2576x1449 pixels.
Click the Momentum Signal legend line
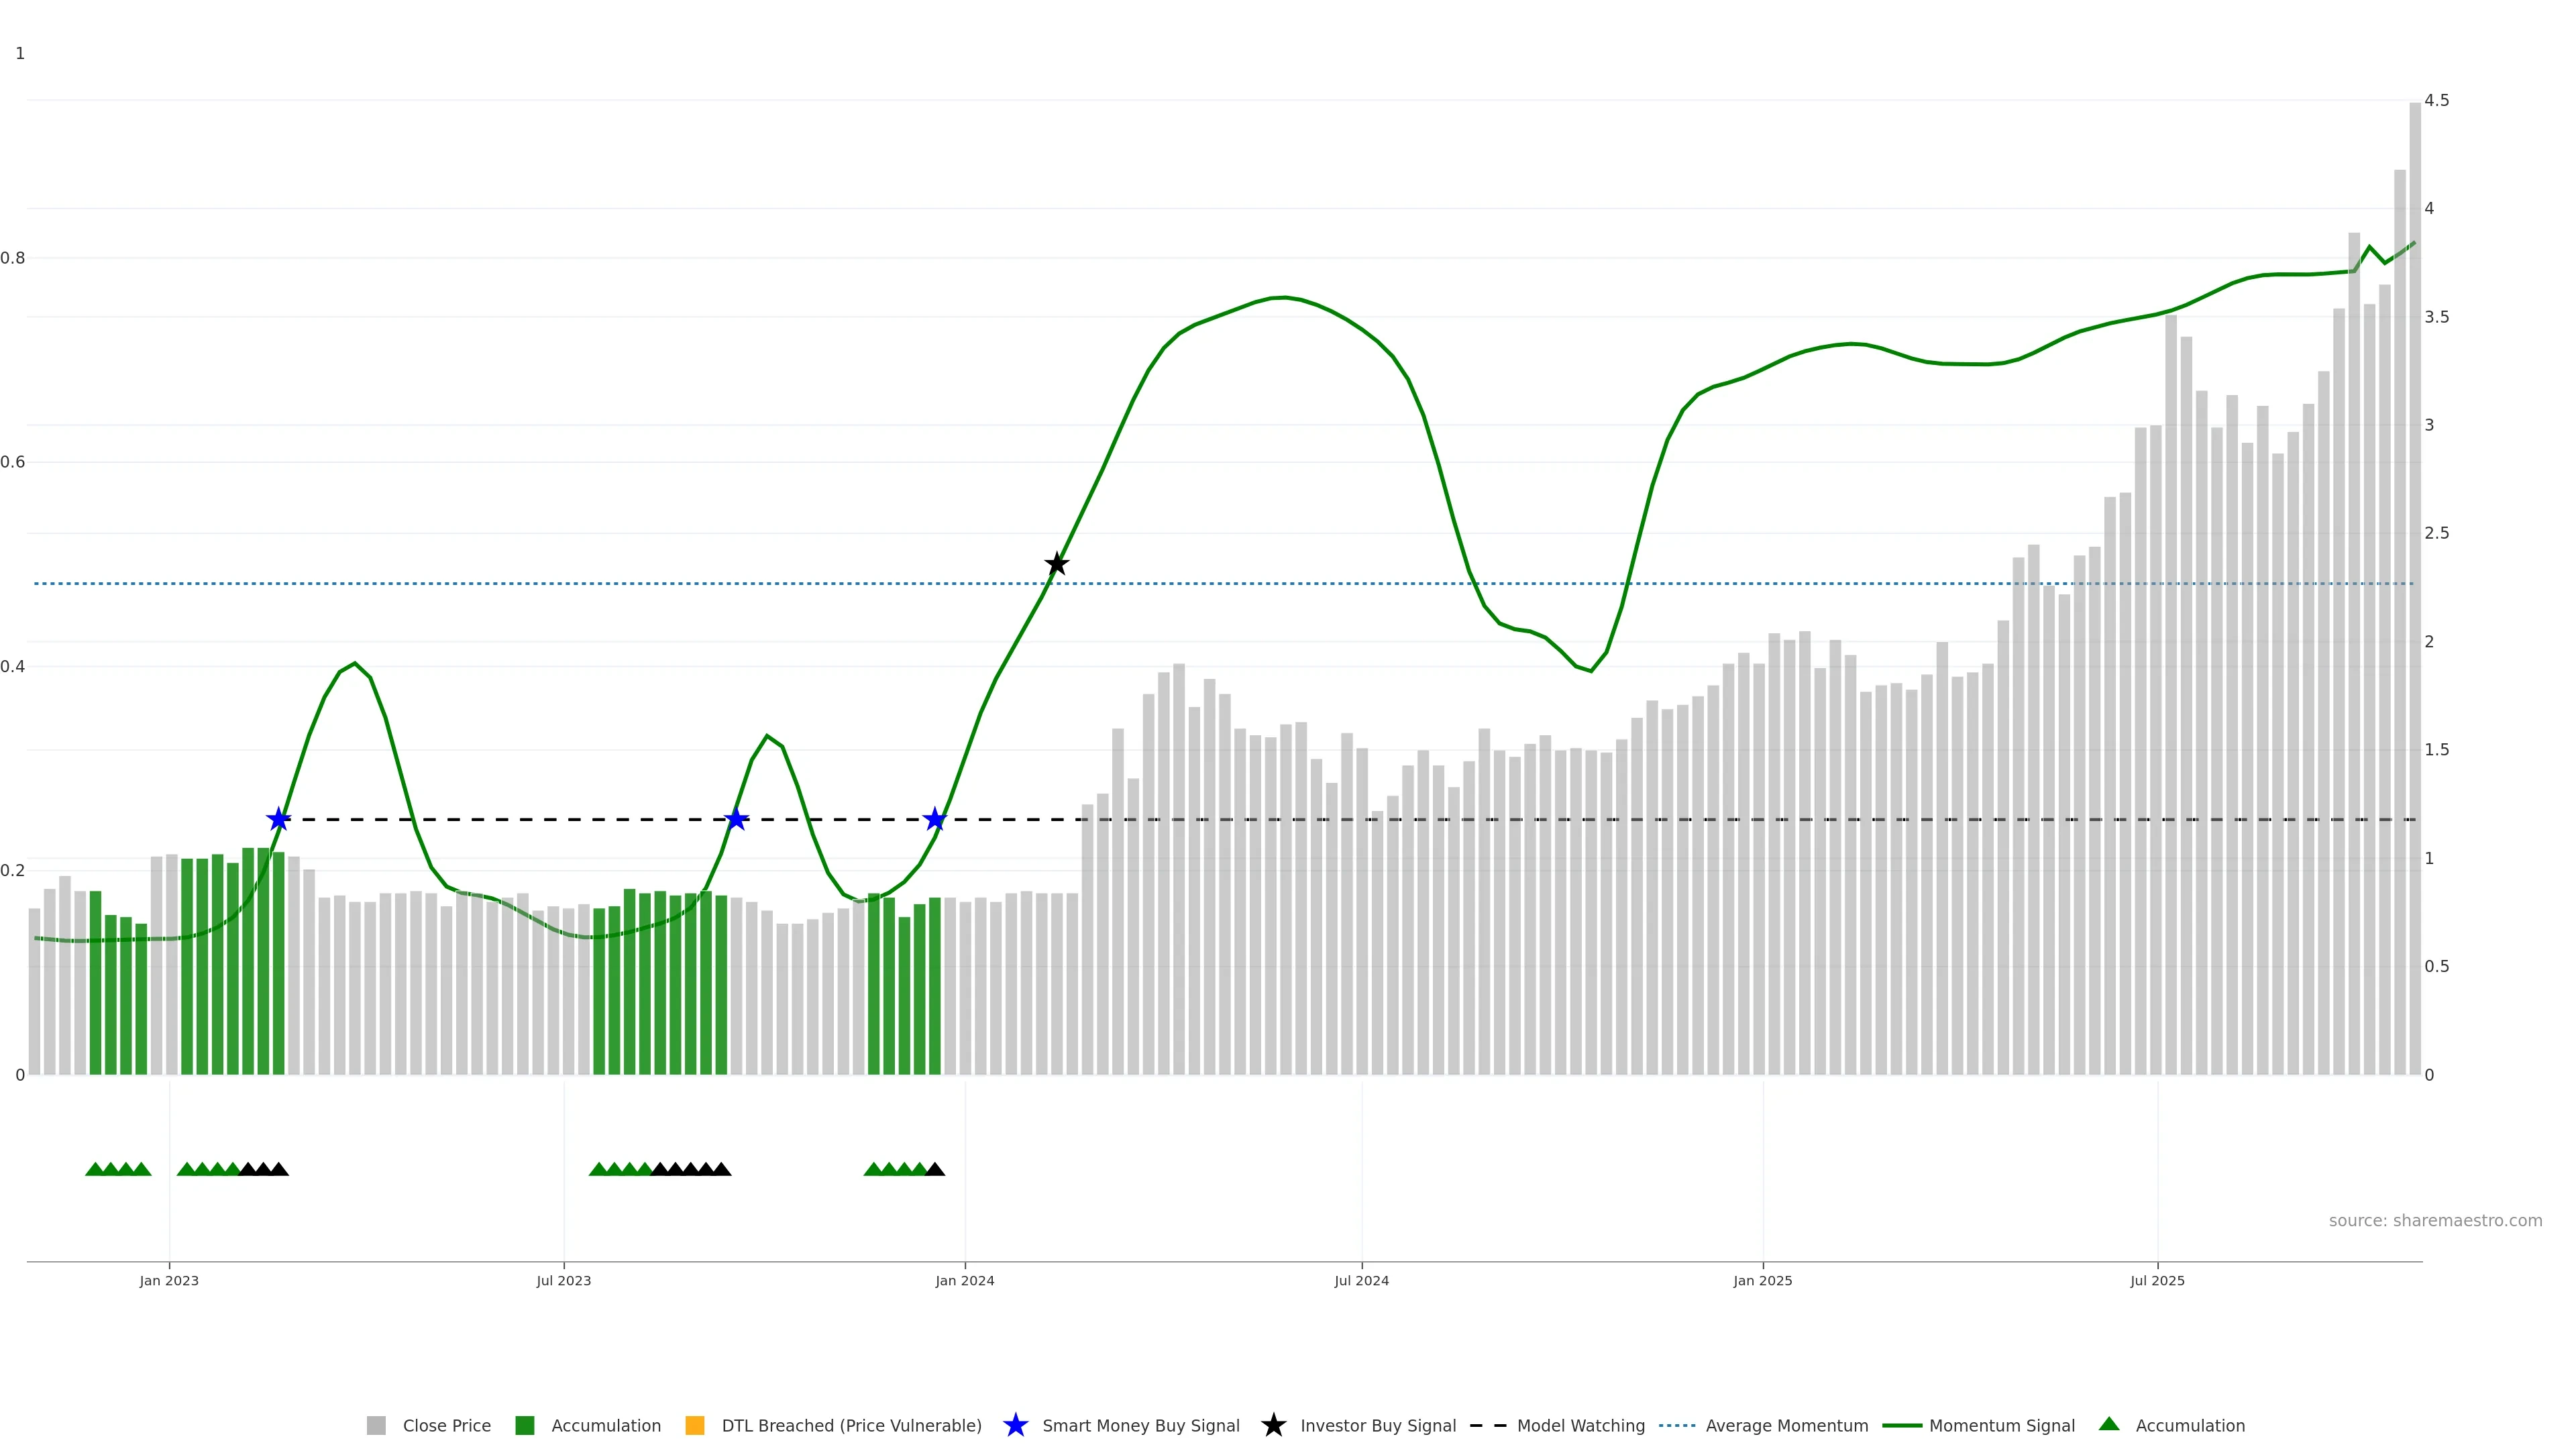tap(1902, 1425)
